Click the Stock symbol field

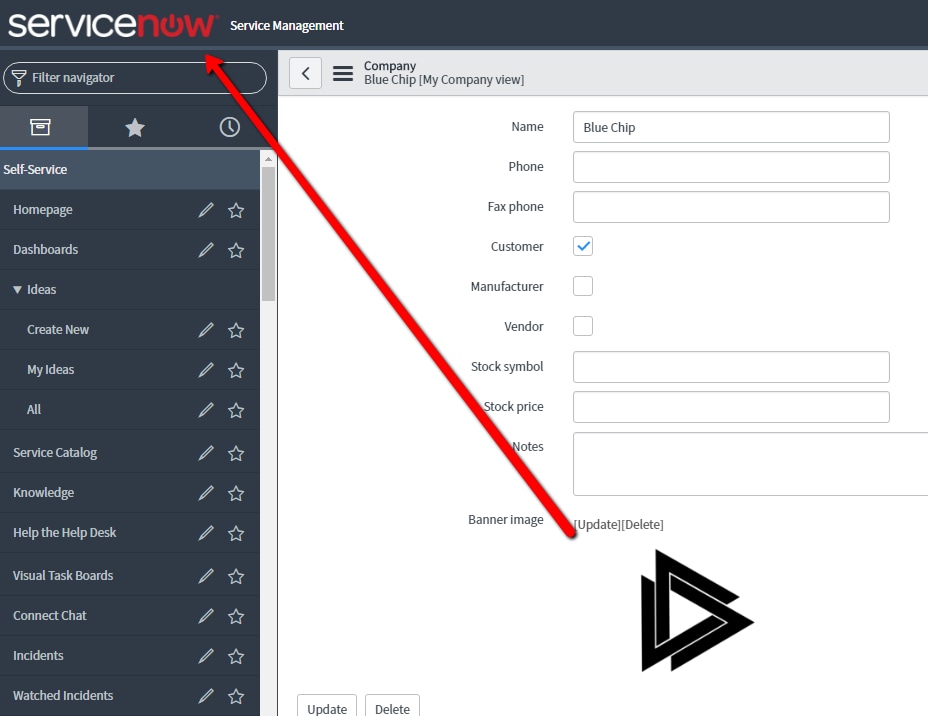(x=731, y=367)
